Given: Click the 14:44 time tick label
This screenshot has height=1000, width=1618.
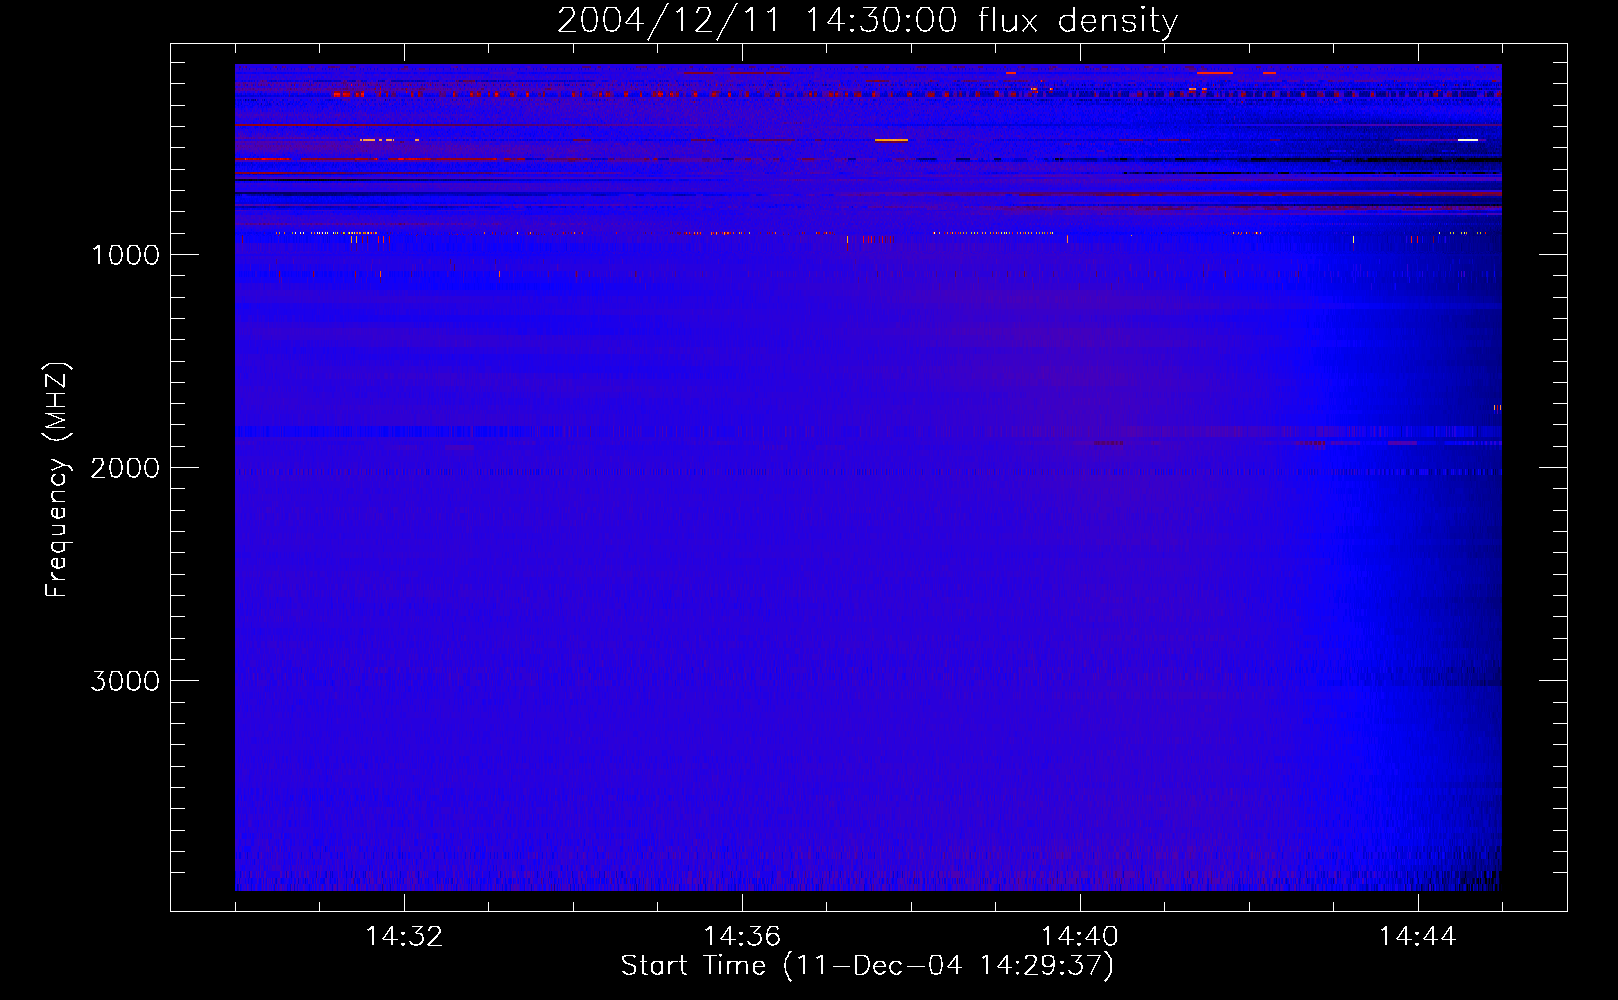Looking at the screenshot, I should pyautogui.click(x=1418, y=937).
